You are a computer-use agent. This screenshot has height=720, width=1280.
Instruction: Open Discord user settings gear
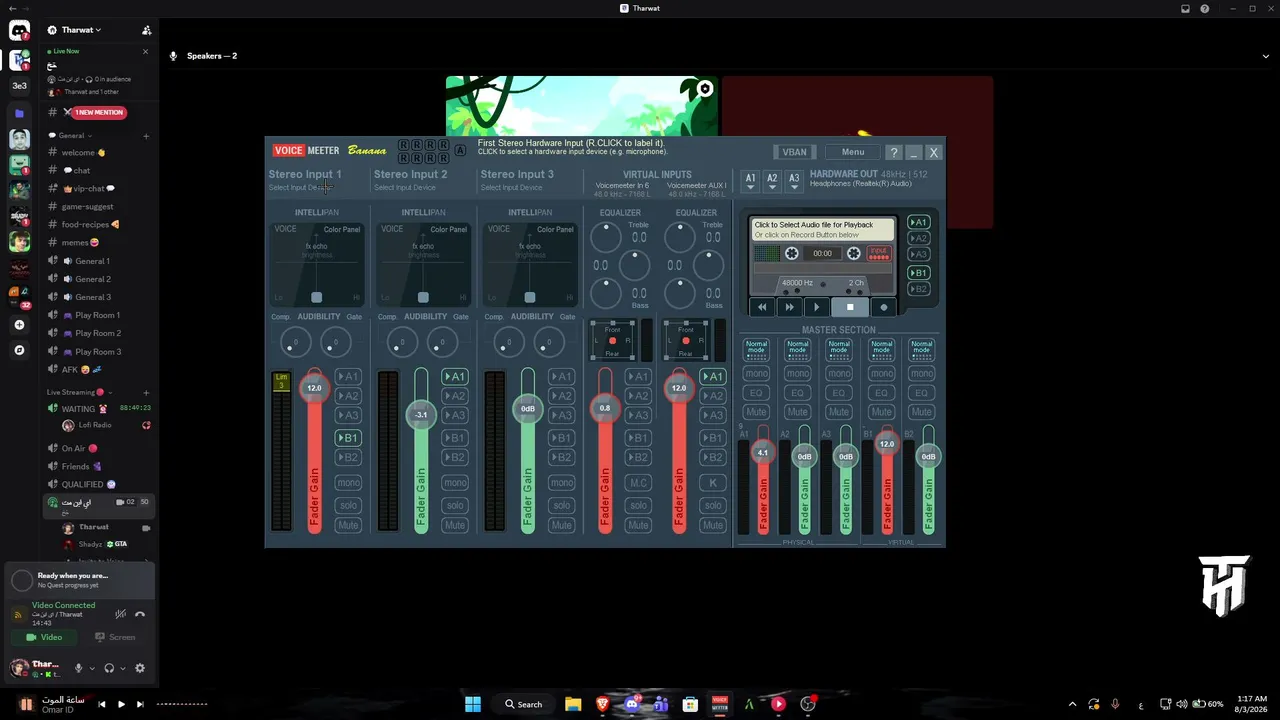pos(140,668)
